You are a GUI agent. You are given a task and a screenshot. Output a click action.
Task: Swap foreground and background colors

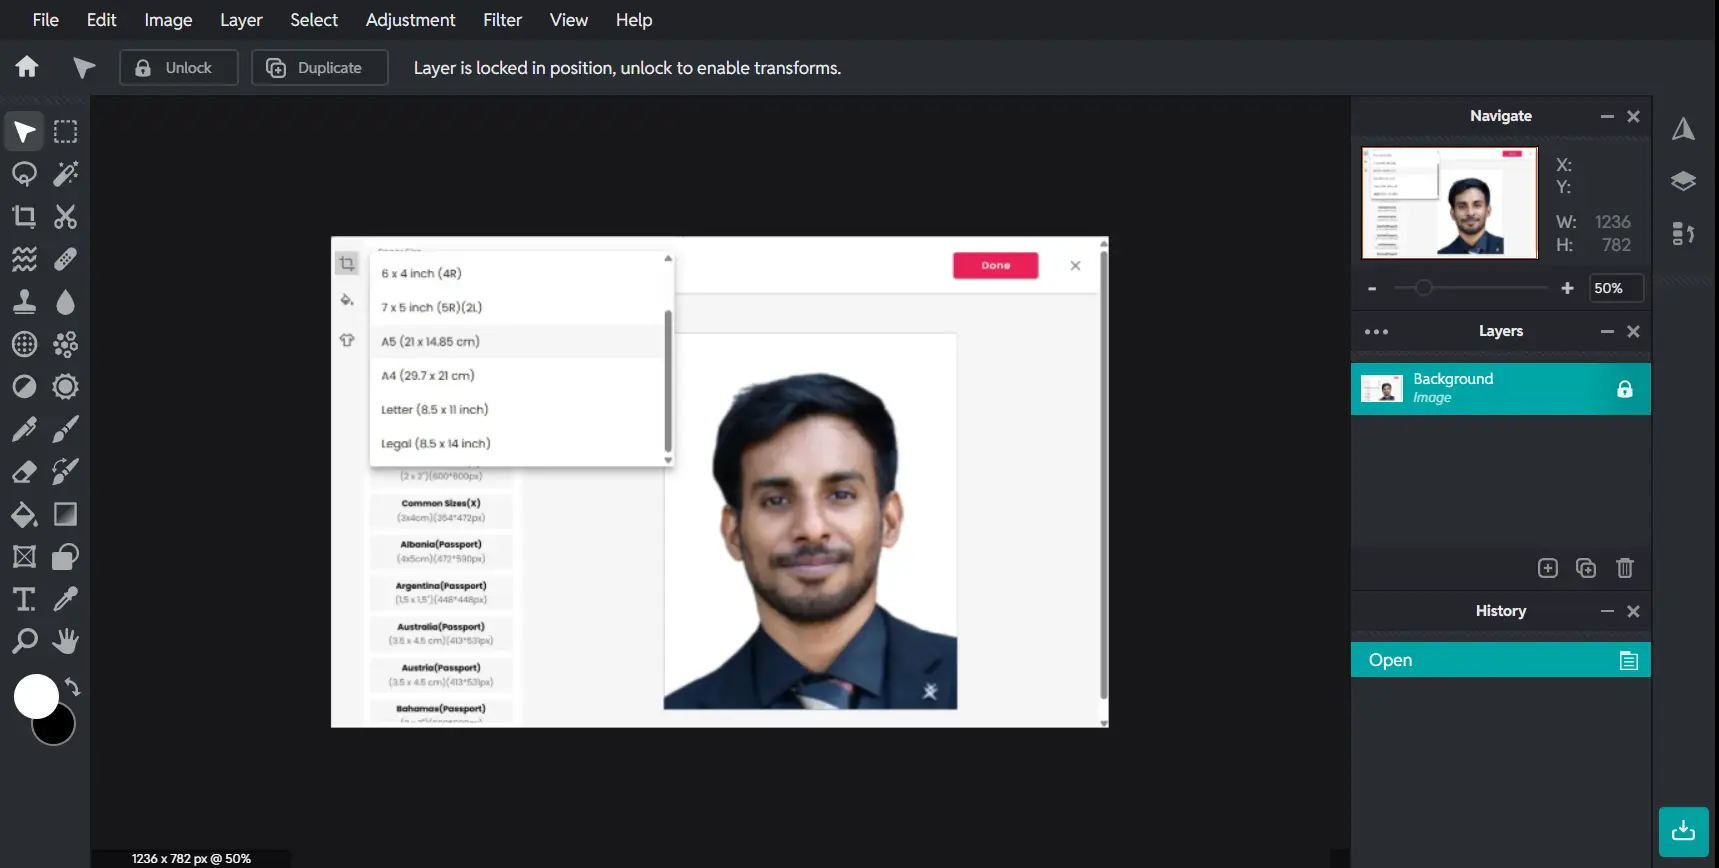click(x=73, y=687)
